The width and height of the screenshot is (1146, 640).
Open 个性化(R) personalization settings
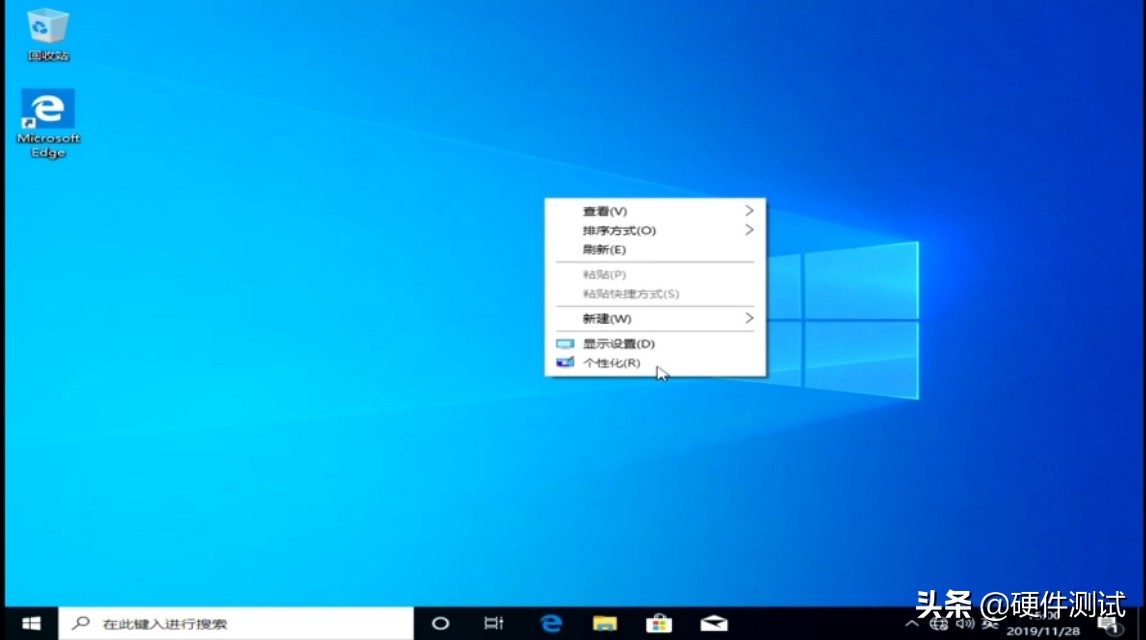pyautogui.click(x=612, y=363)
